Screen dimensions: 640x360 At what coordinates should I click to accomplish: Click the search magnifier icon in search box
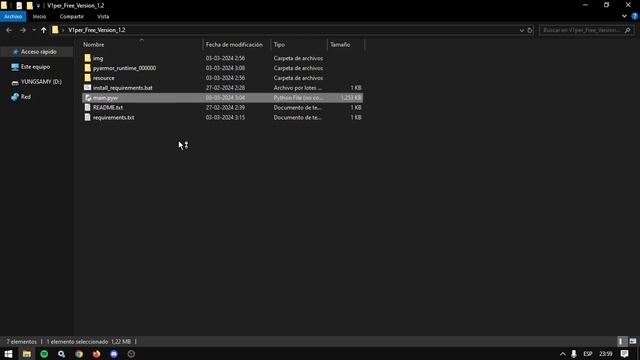[627, 30]
